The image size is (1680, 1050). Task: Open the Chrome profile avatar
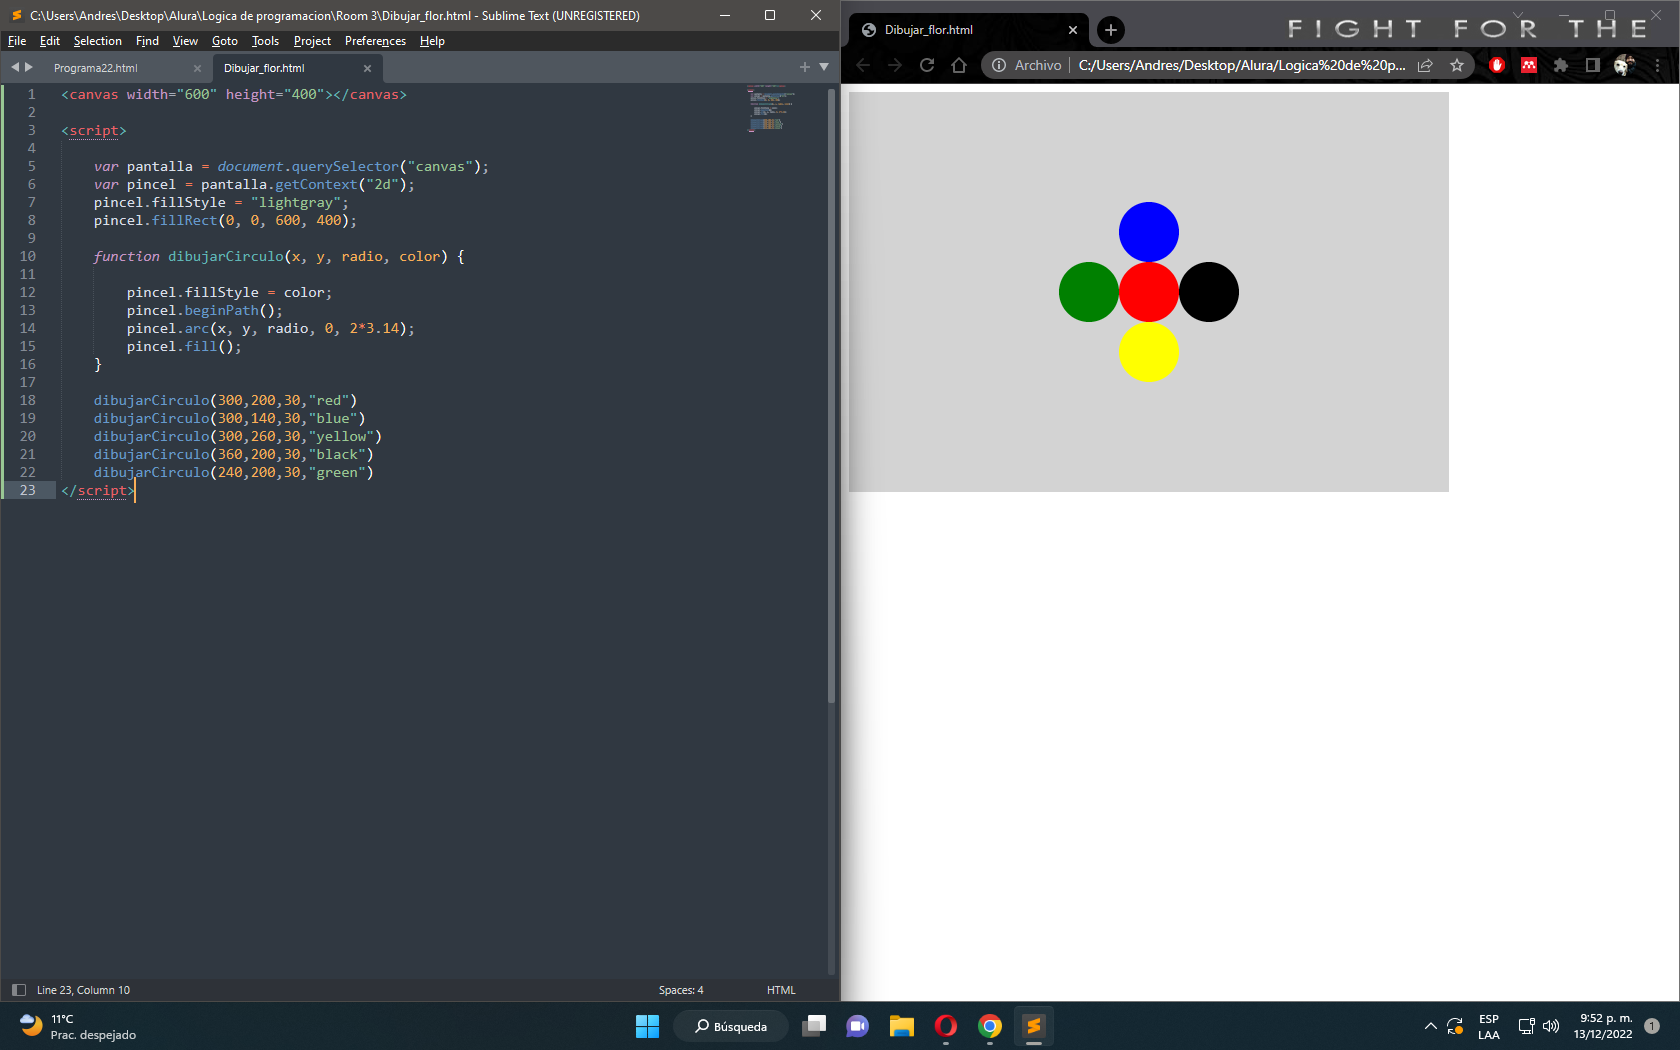[x=1625, y=65]
